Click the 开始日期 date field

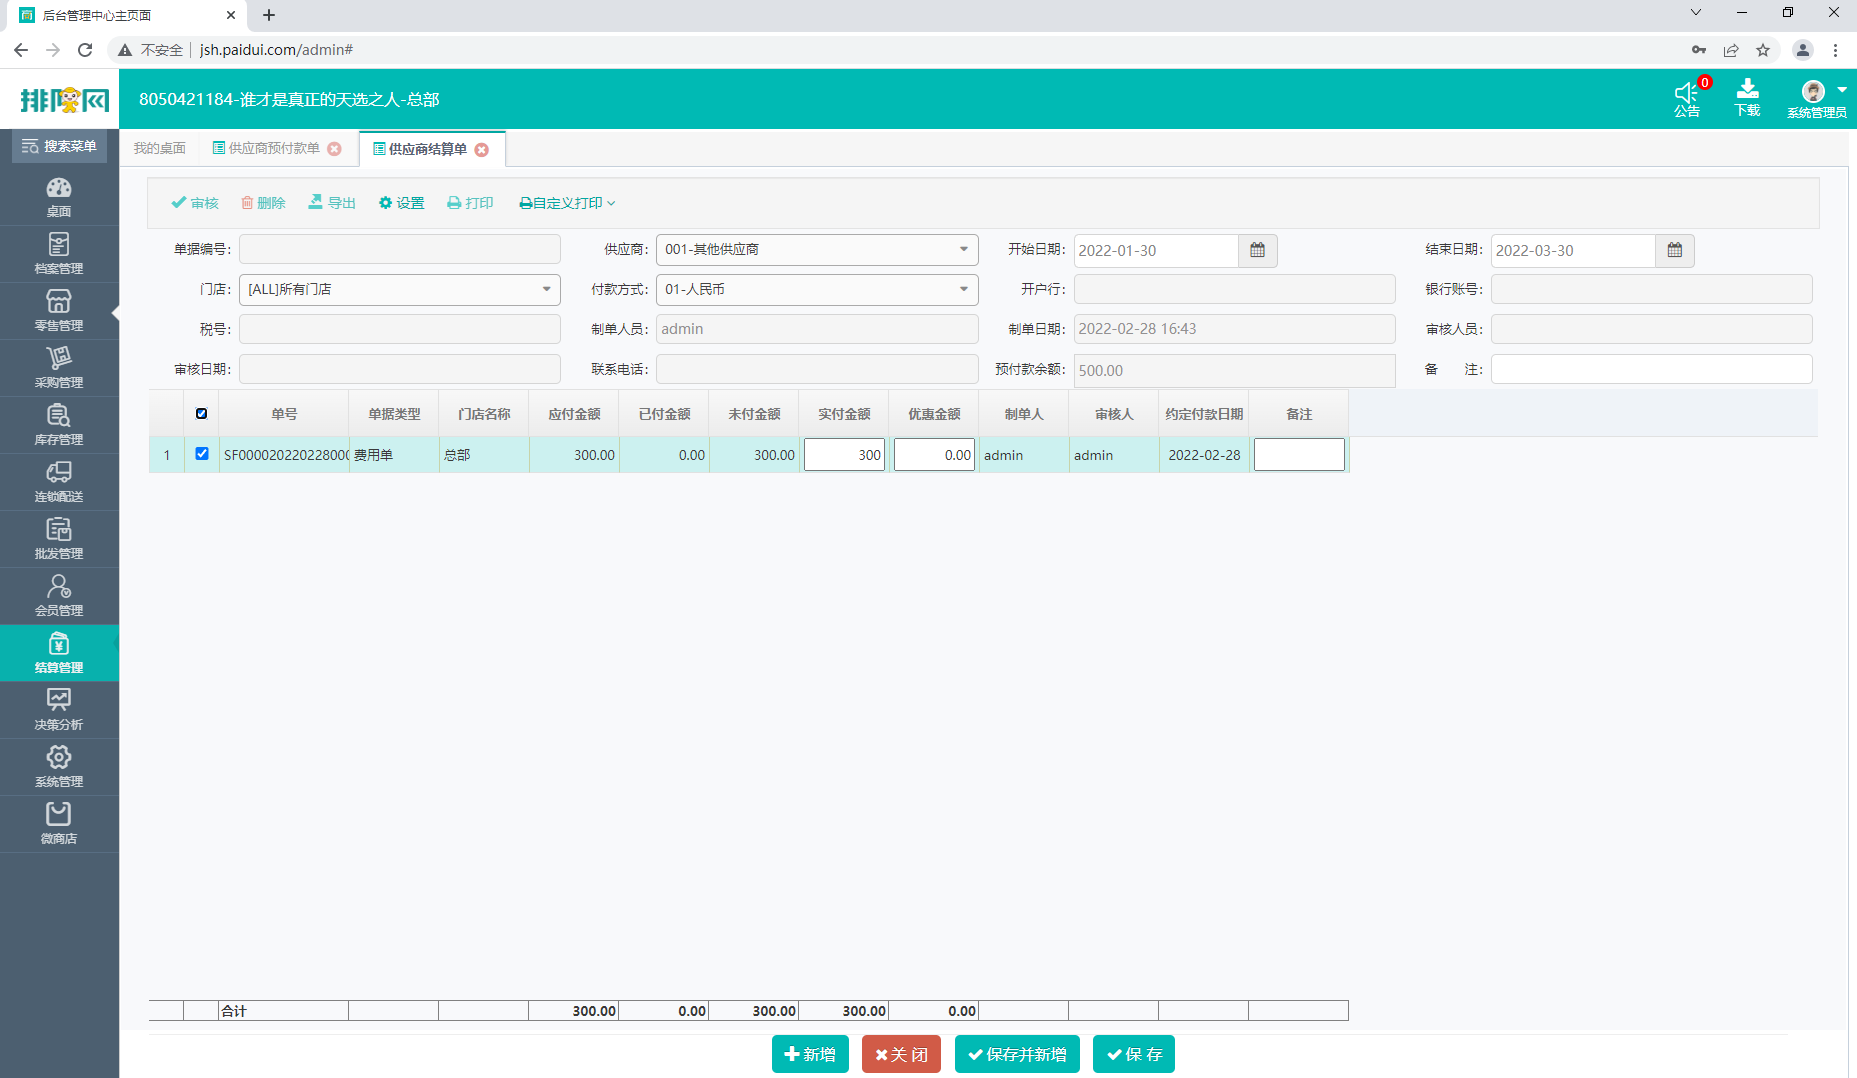(x=1156, y=251)
